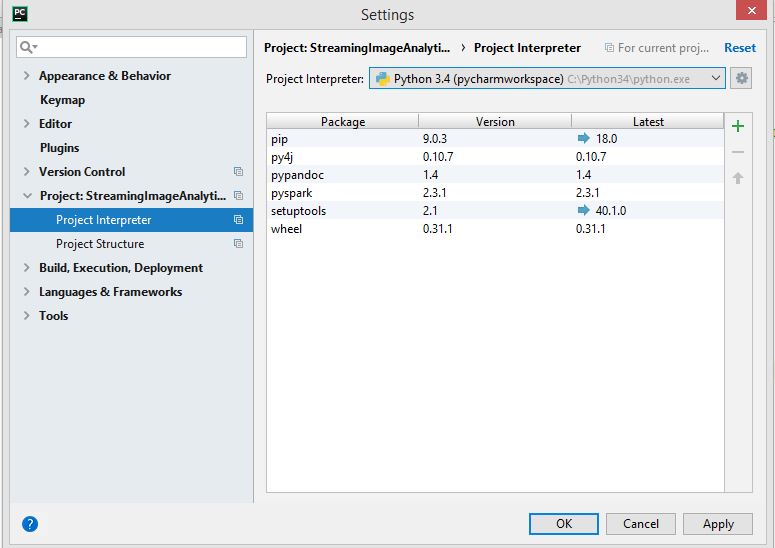
Task: Click the Python logo in the interpreter combo box
Action: [382, 79]
